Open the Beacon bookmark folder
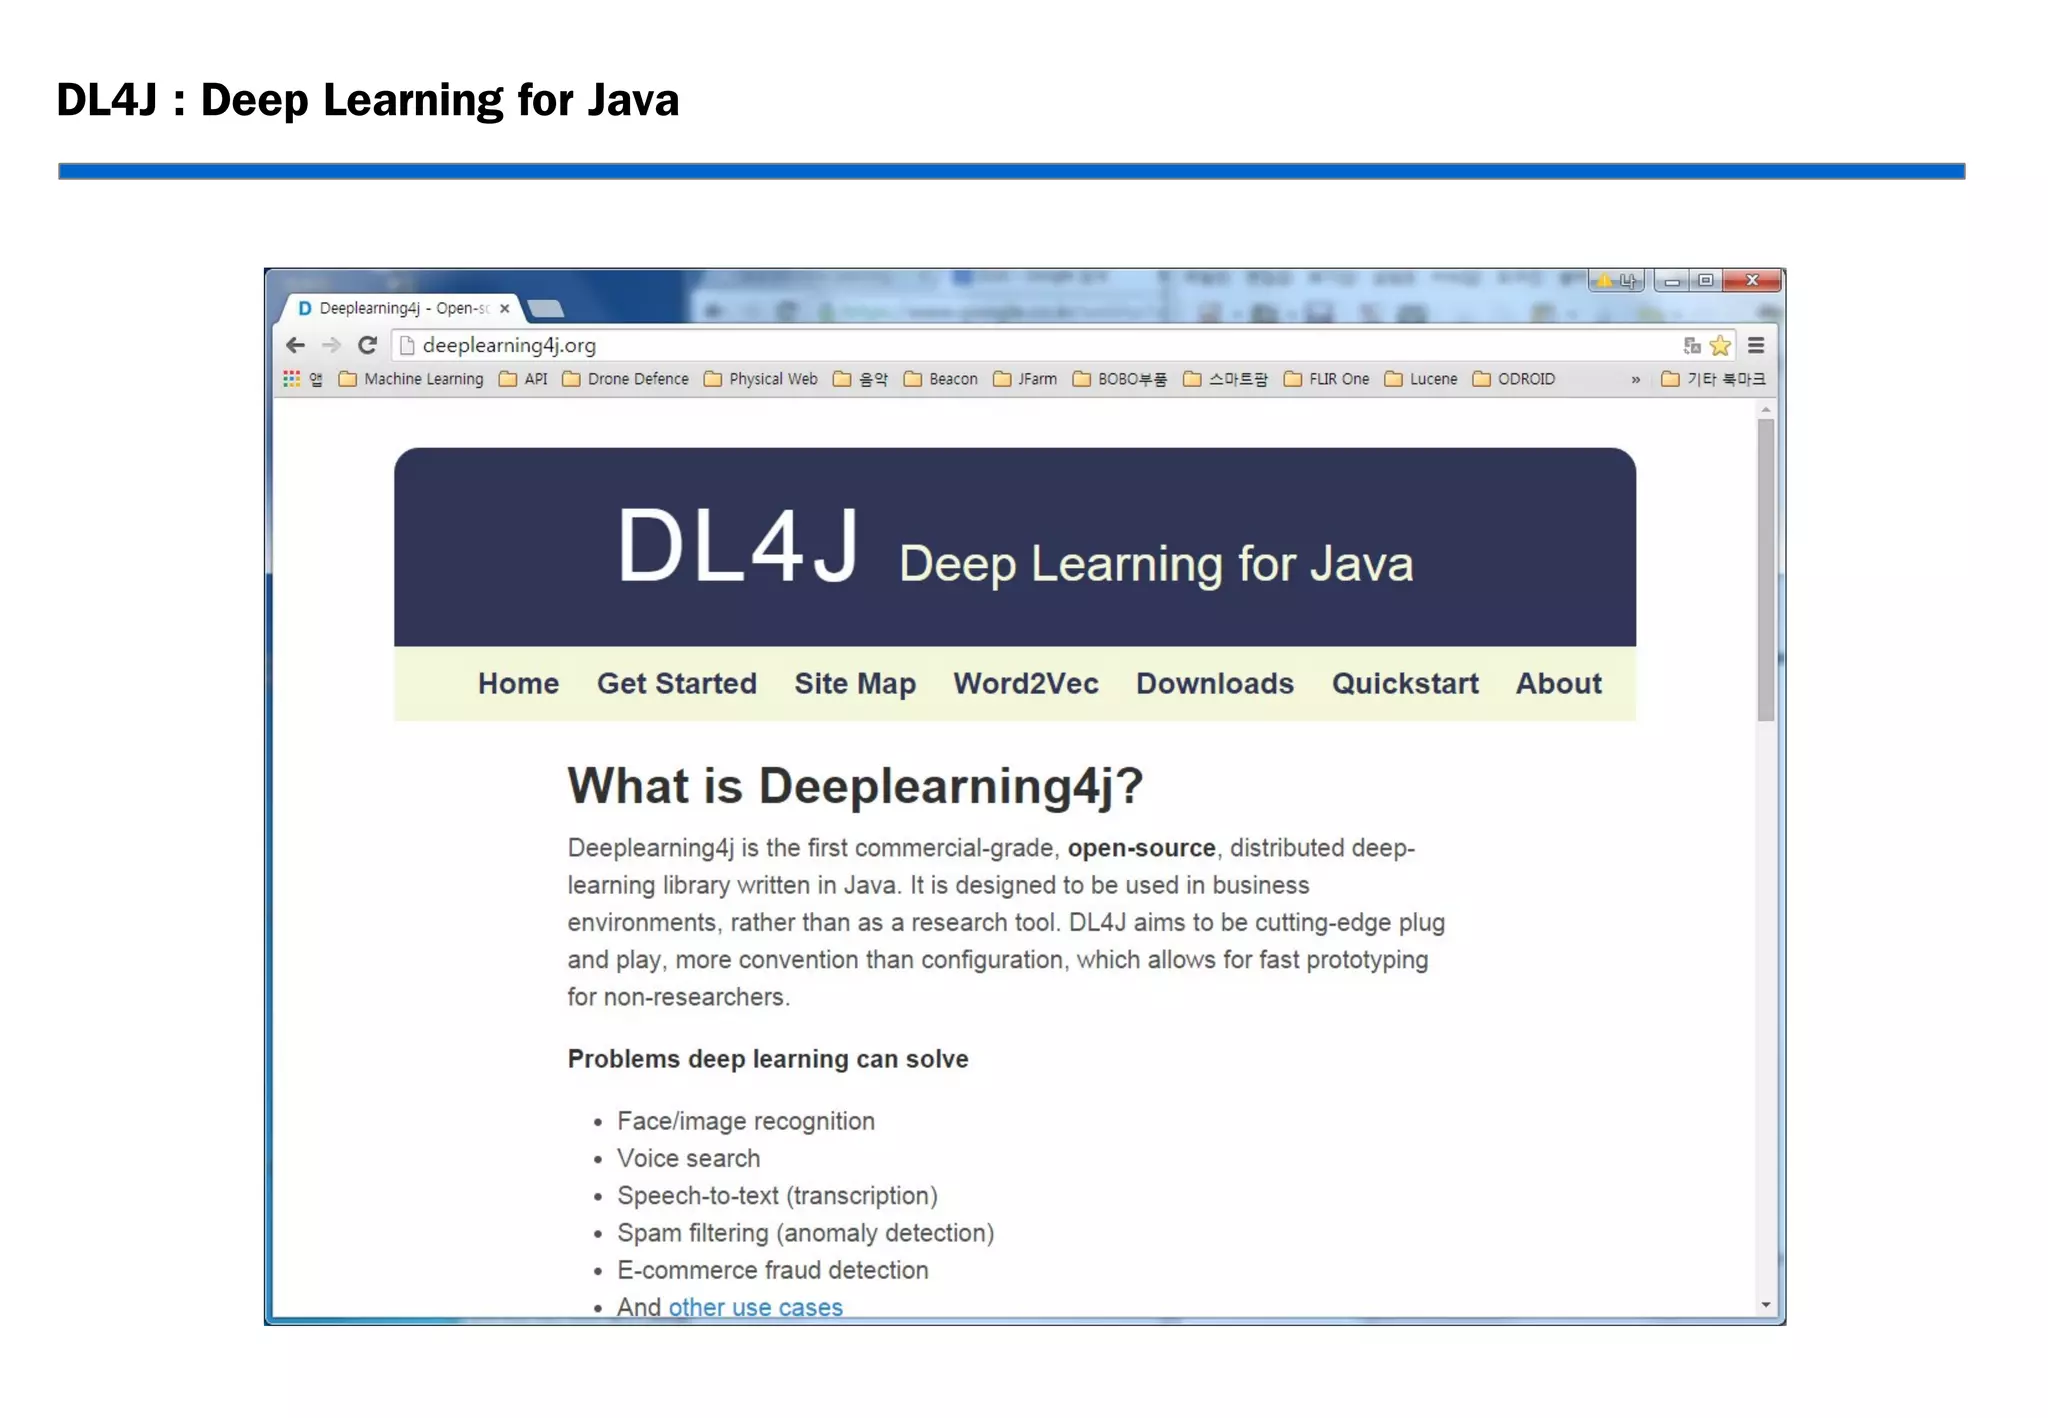2048x1418 pixels. (x=941, y=379)
